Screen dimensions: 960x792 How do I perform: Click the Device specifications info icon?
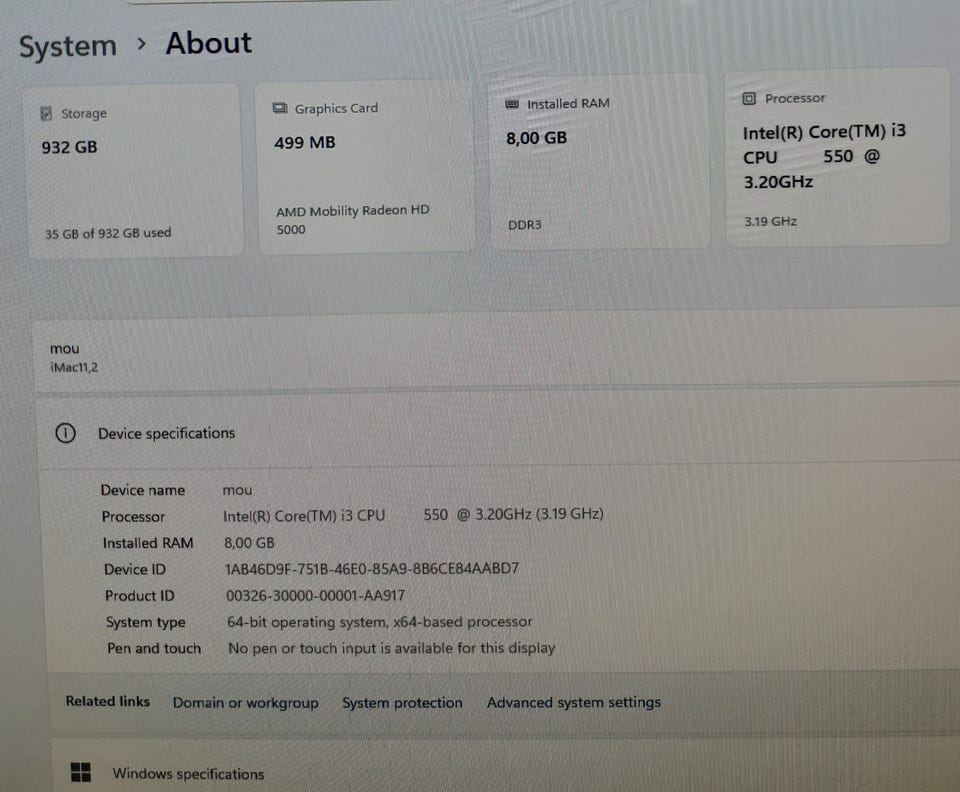pyautogui.click(x=66, y=433)
